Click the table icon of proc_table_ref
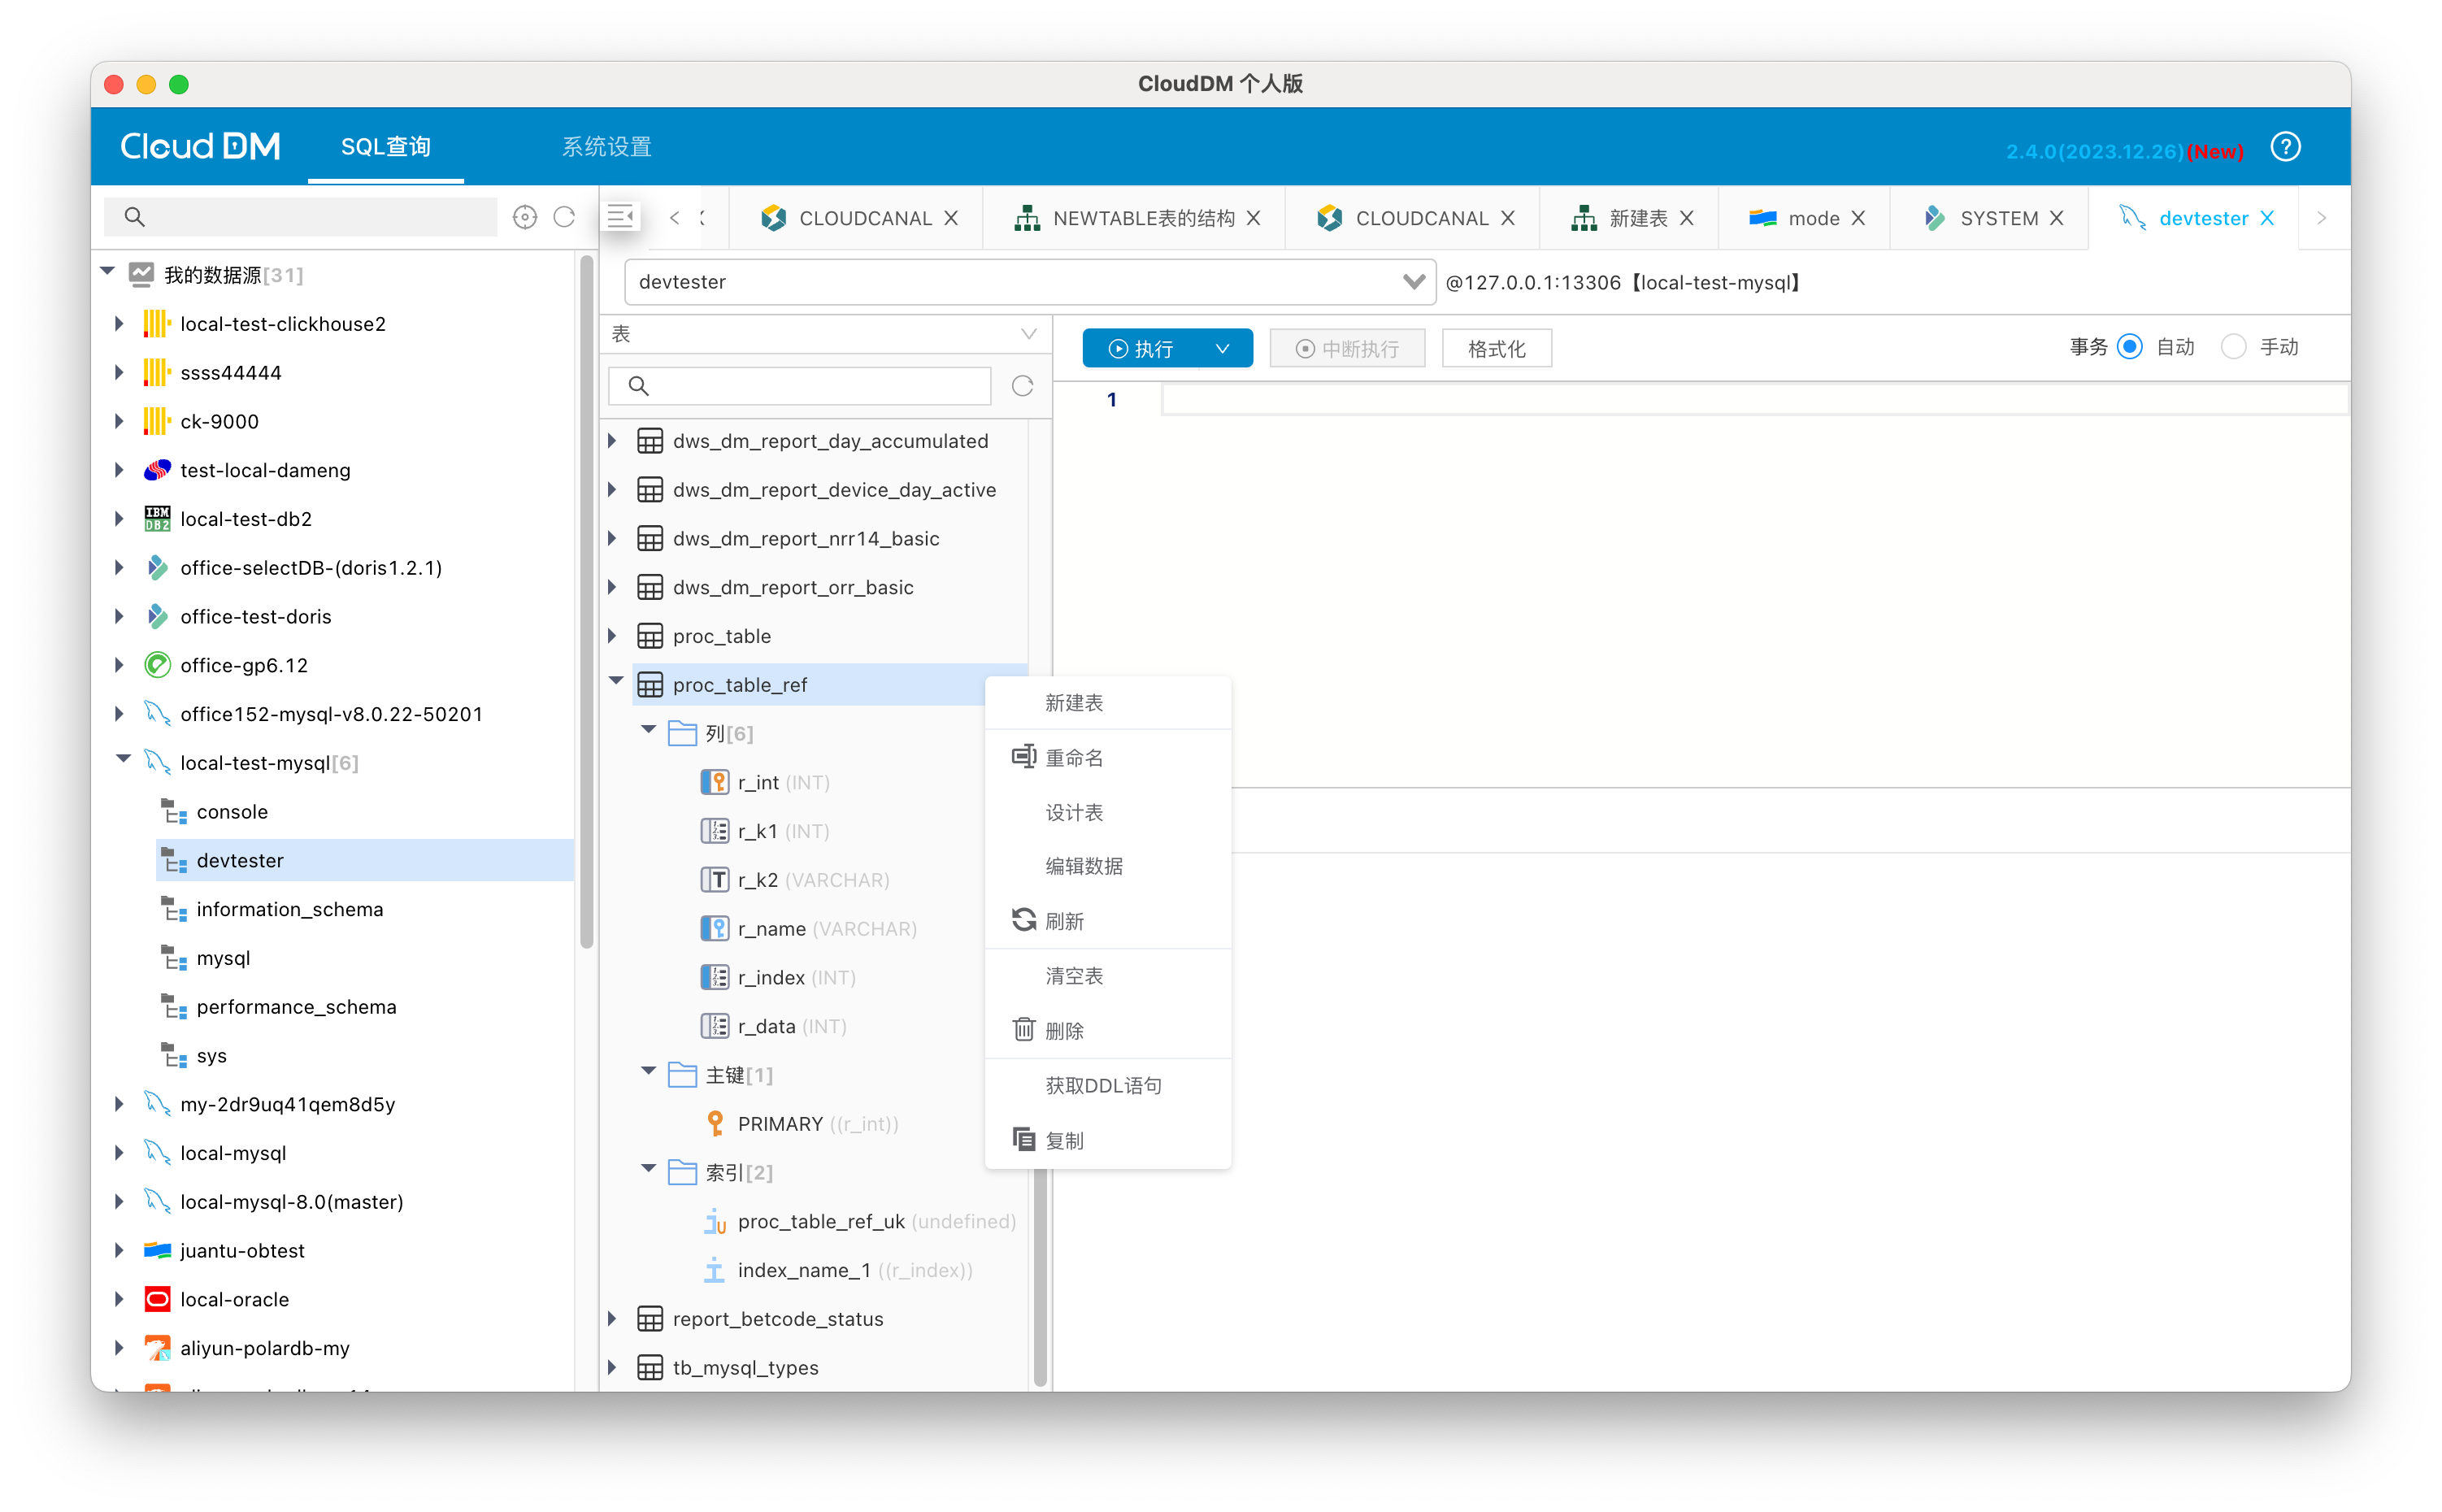 click(x=650, y=685)
